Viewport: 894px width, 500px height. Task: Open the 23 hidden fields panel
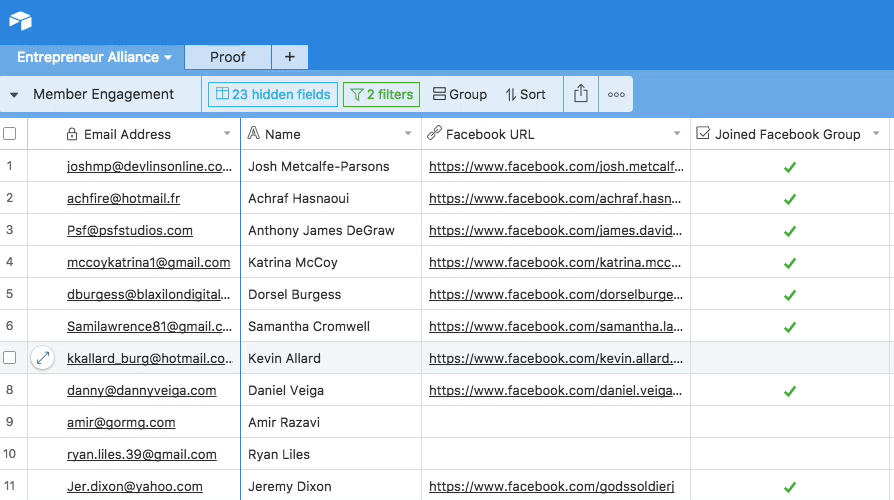pos(270,94)
